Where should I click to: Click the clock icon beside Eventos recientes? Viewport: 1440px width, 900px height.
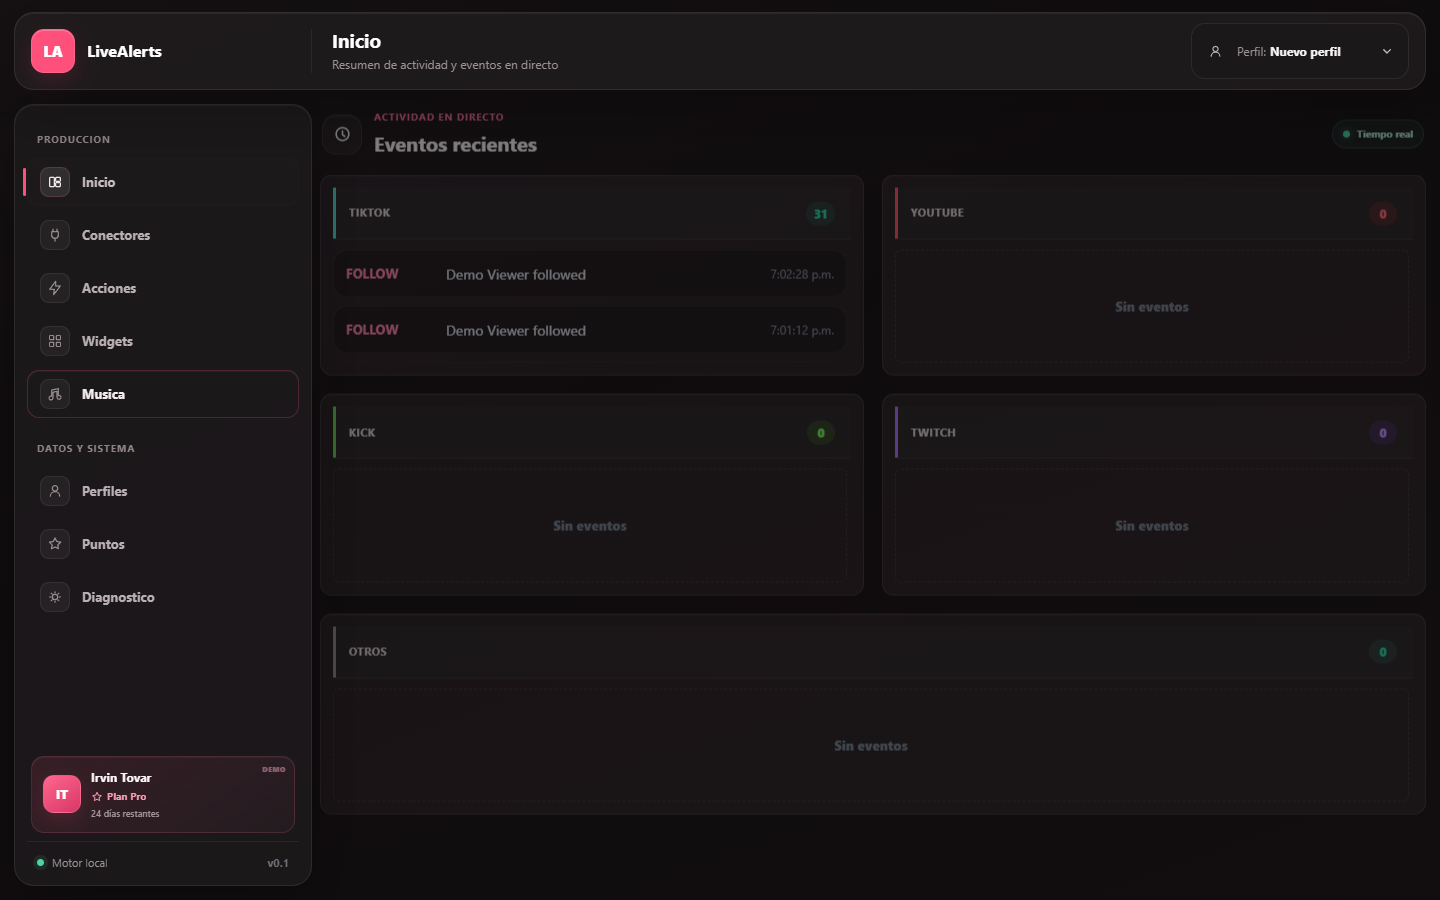click(x=342, y=134)
